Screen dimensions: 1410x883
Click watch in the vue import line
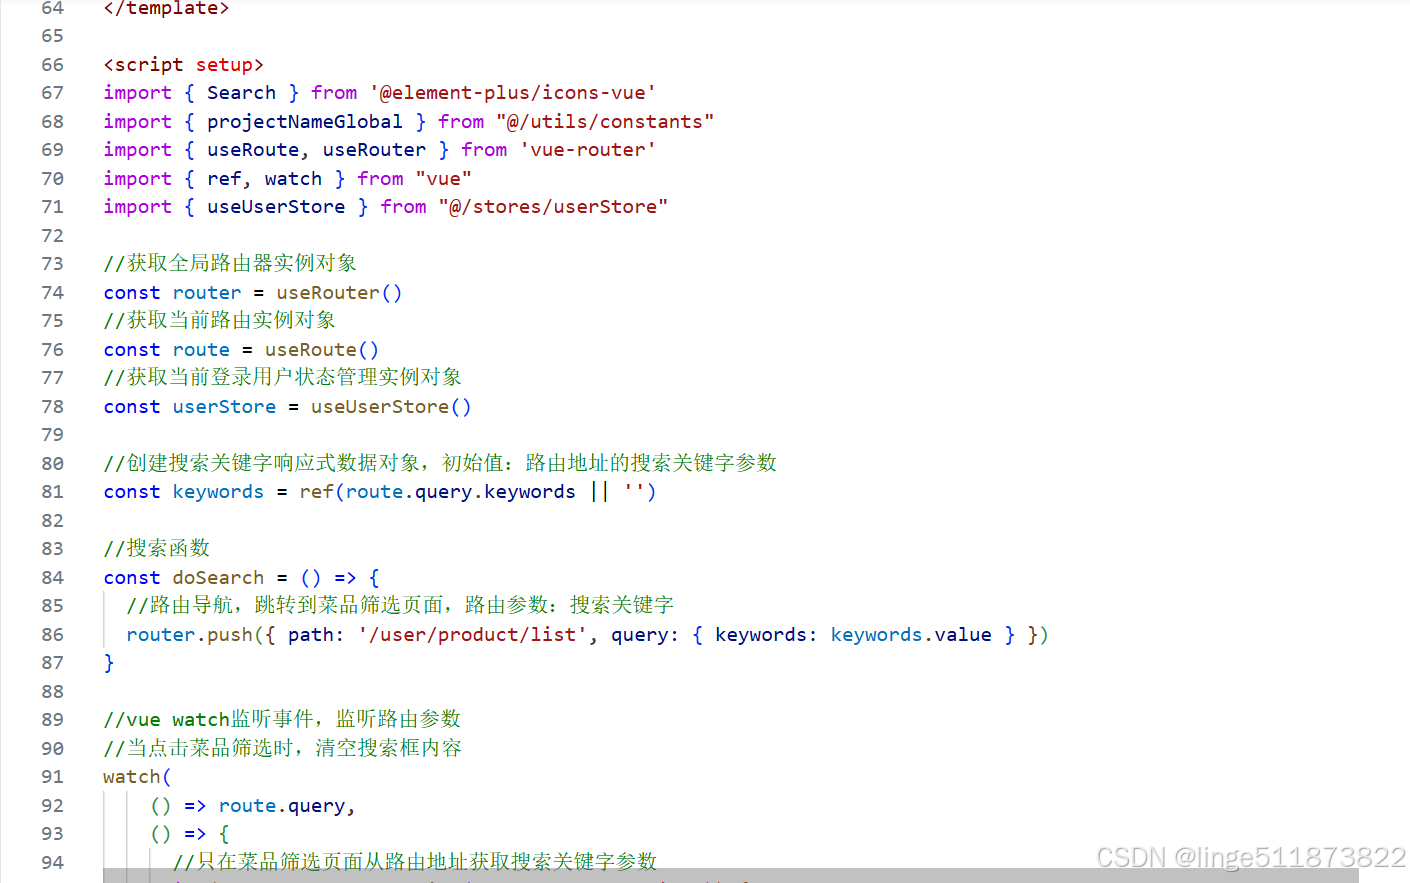293,179
